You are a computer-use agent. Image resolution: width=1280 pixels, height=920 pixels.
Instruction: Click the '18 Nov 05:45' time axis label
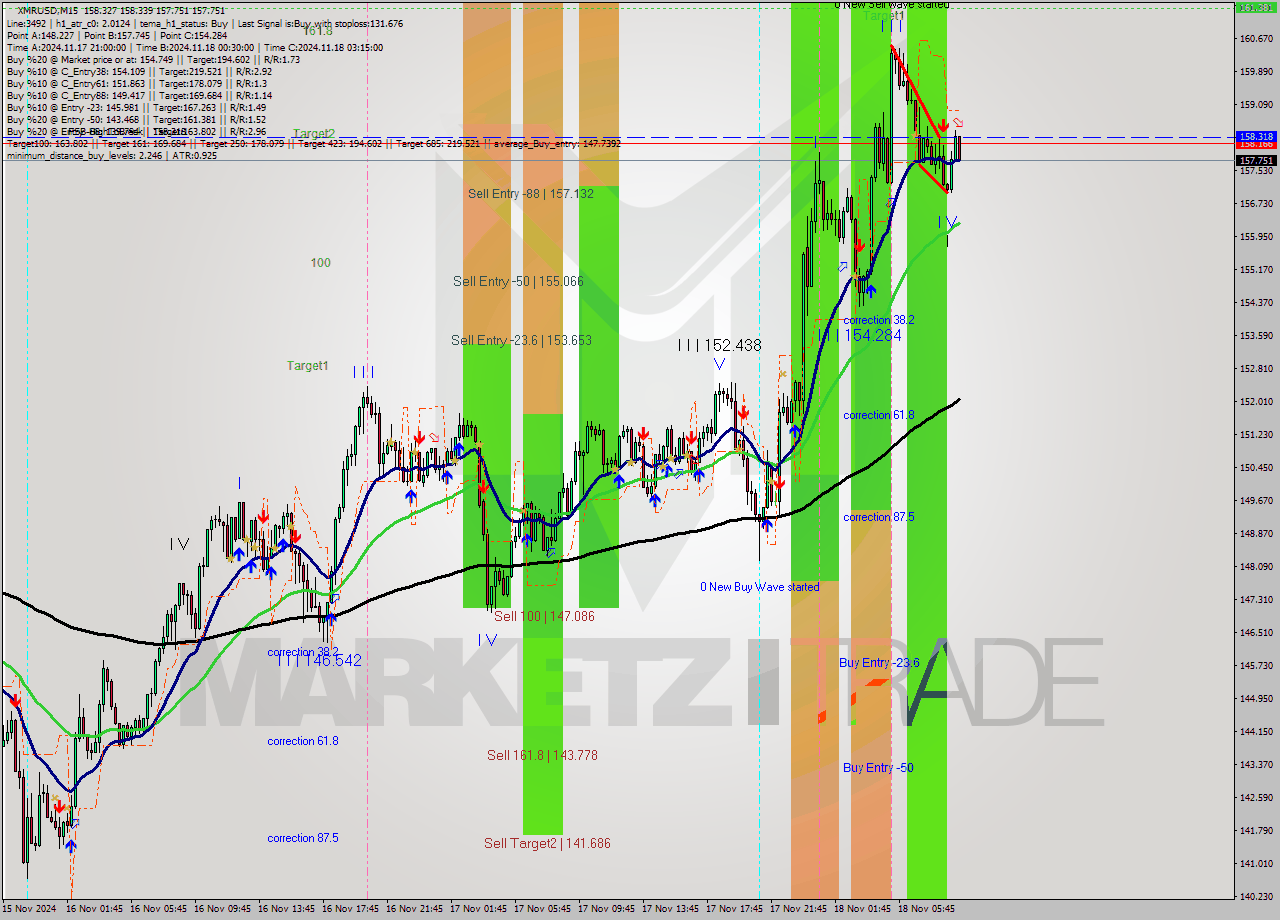tap(927, 909)
